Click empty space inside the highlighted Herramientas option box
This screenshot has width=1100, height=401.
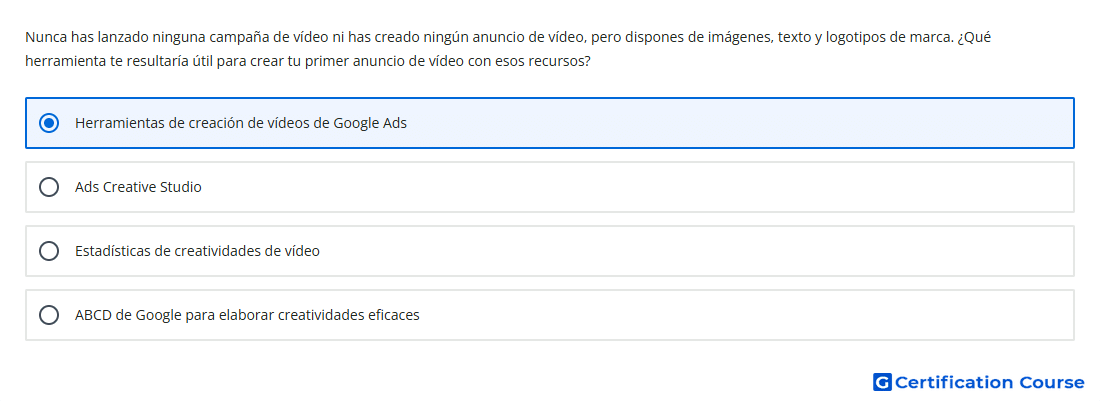[750, 123]
